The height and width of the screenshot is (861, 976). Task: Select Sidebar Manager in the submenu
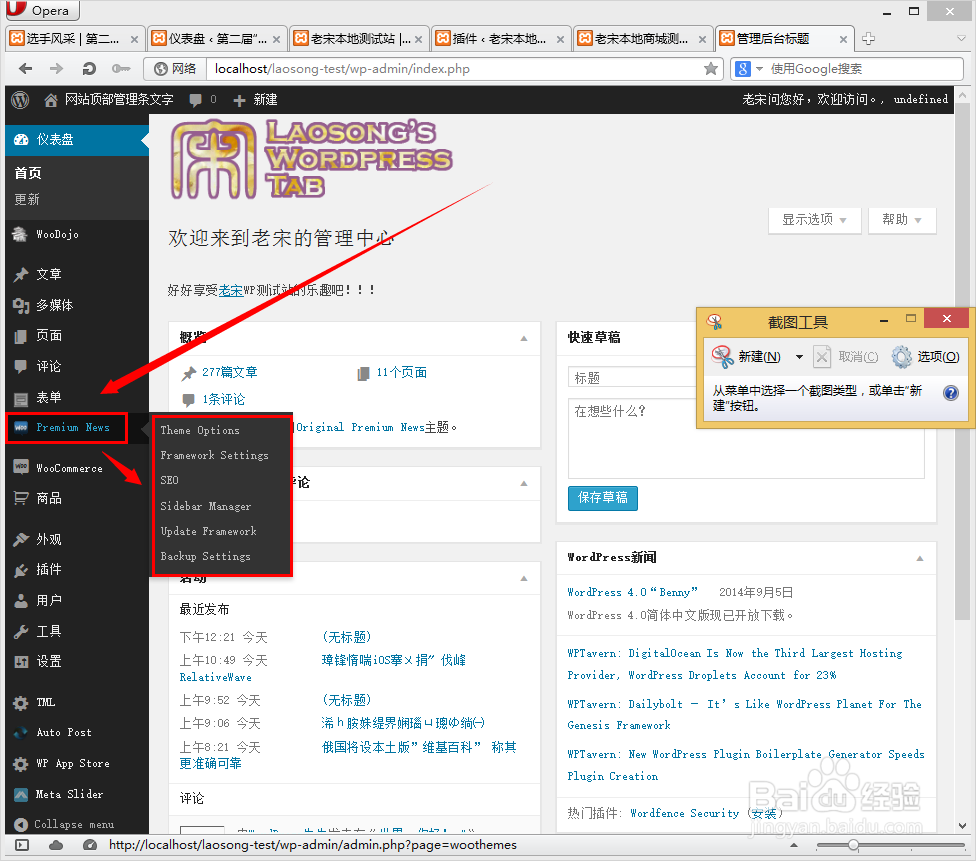click(205, 506)
